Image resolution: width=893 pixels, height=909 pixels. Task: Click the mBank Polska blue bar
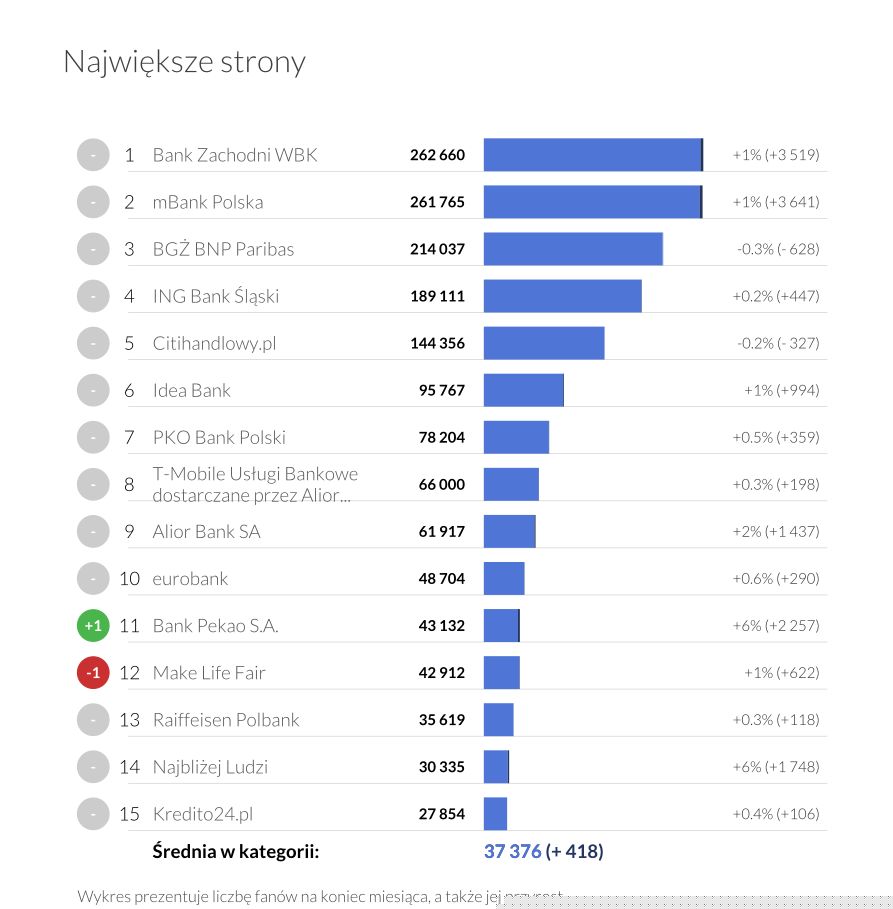tap(592, 202)
